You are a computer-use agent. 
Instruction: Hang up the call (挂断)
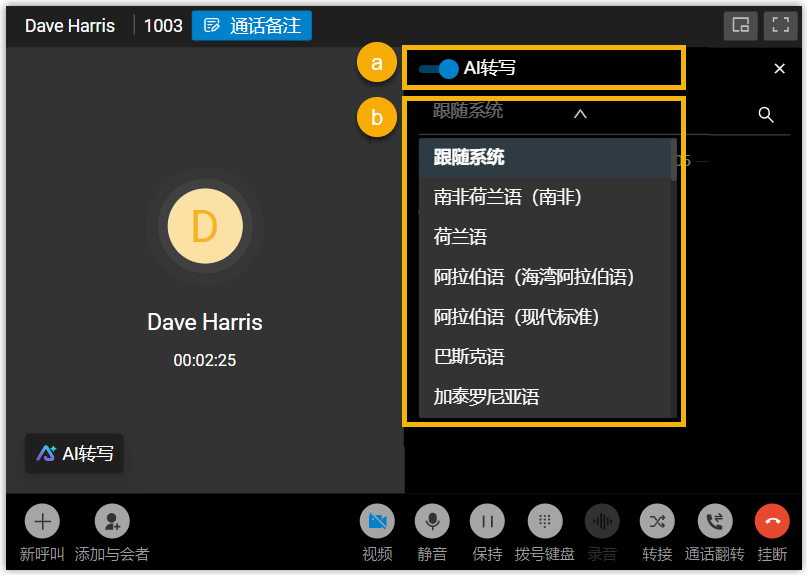click(x=772, y=521)
